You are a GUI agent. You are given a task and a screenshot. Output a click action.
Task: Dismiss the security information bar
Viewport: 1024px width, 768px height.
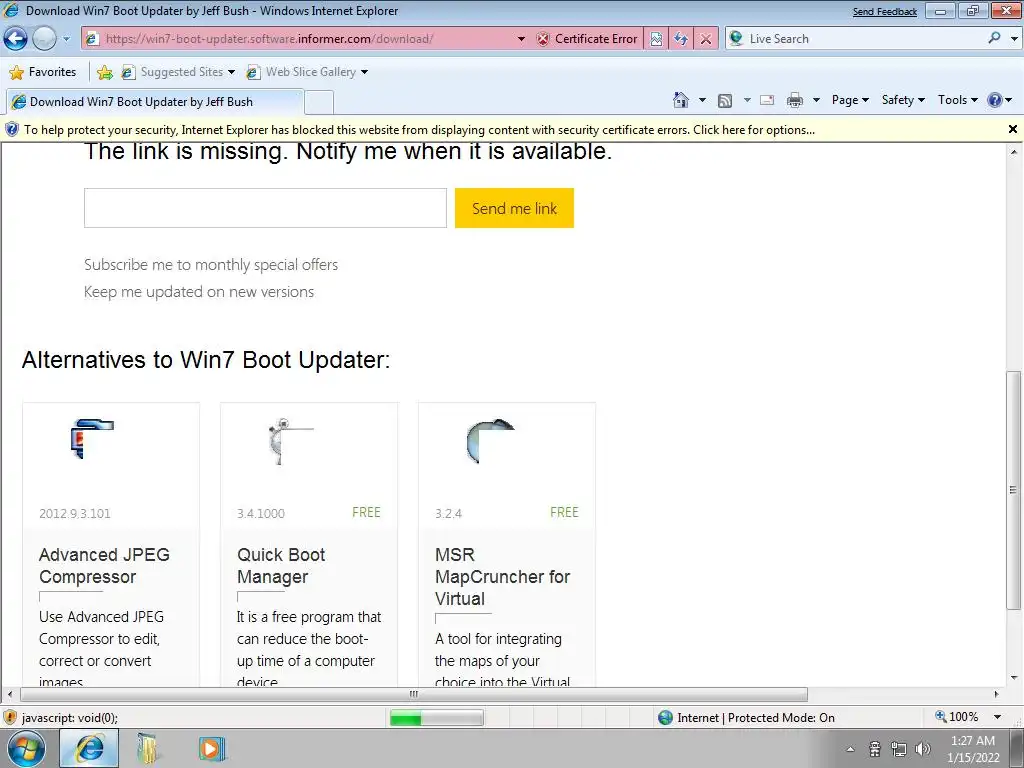pos(1012,129)
